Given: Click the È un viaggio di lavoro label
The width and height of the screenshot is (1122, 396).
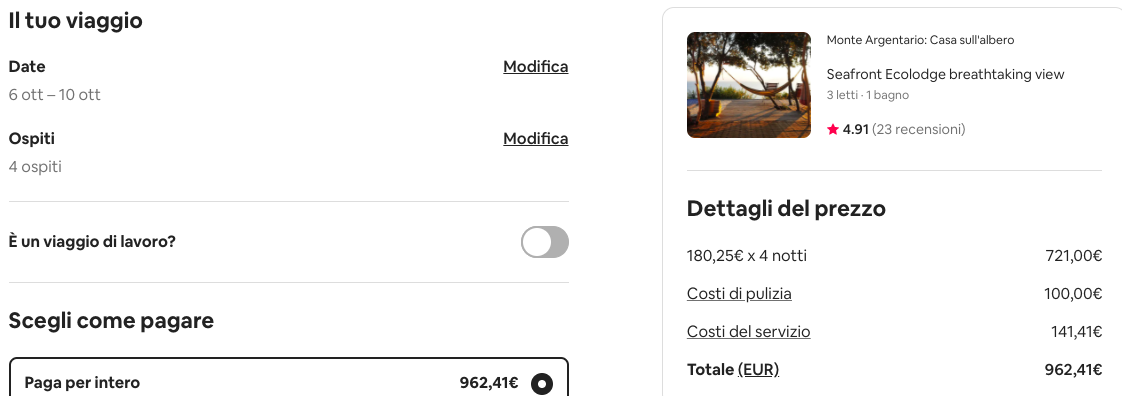Looking at the screenshot, I should [x=92, y=242].
